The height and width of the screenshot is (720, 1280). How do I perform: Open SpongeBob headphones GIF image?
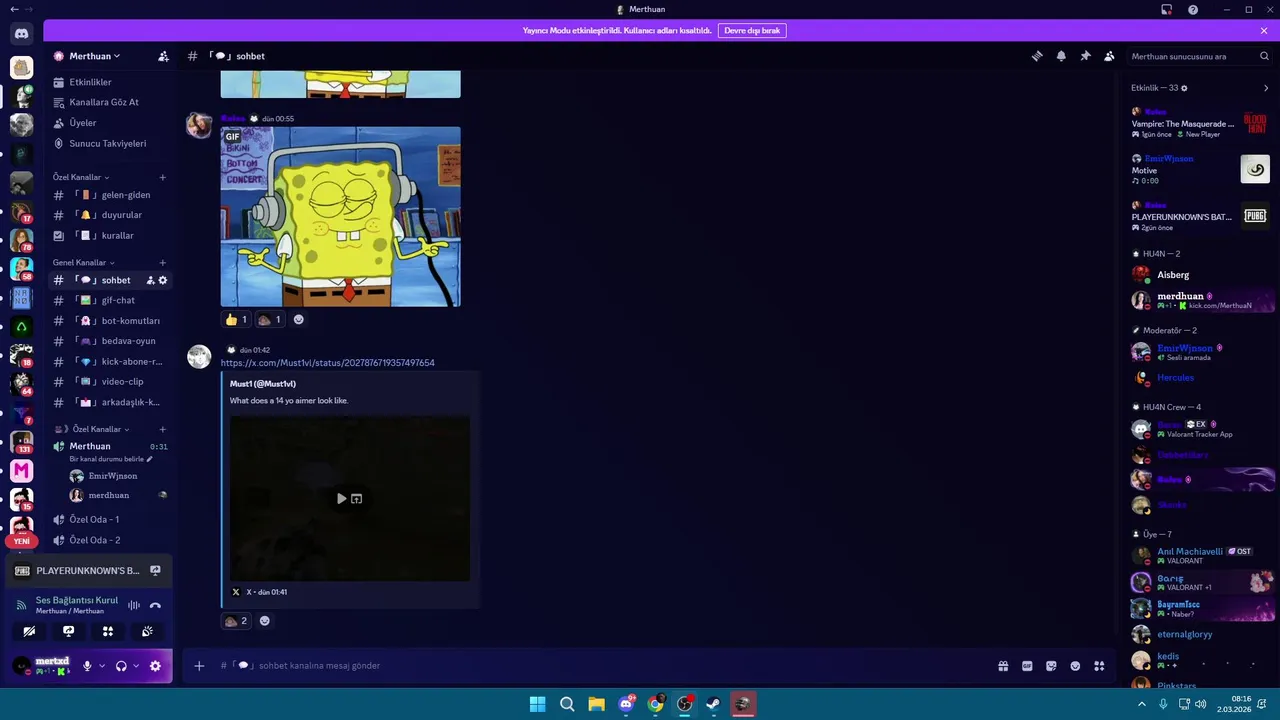[x=340, y=216]
